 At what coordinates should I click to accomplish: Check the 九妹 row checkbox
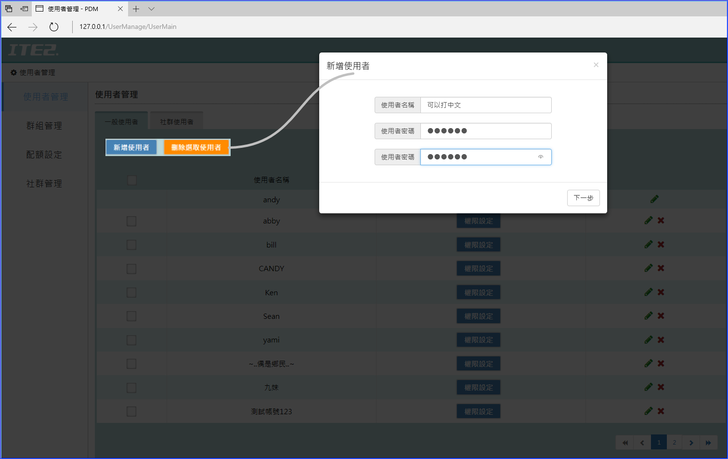(131, 388)
